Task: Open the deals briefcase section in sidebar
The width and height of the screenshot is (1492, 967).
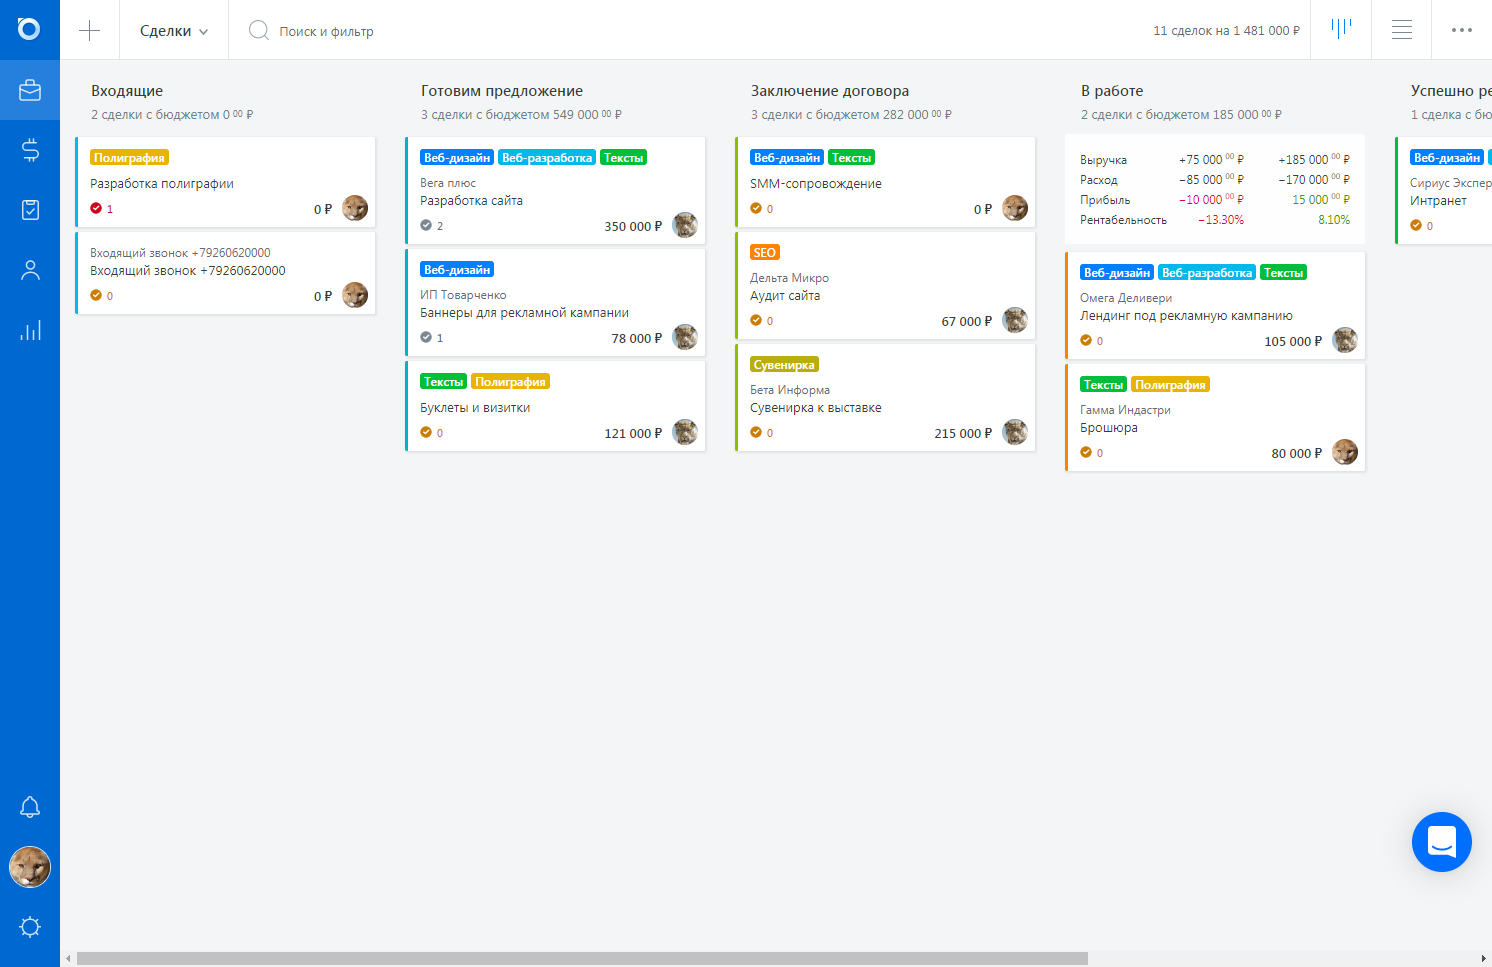Action: (30, 90)
